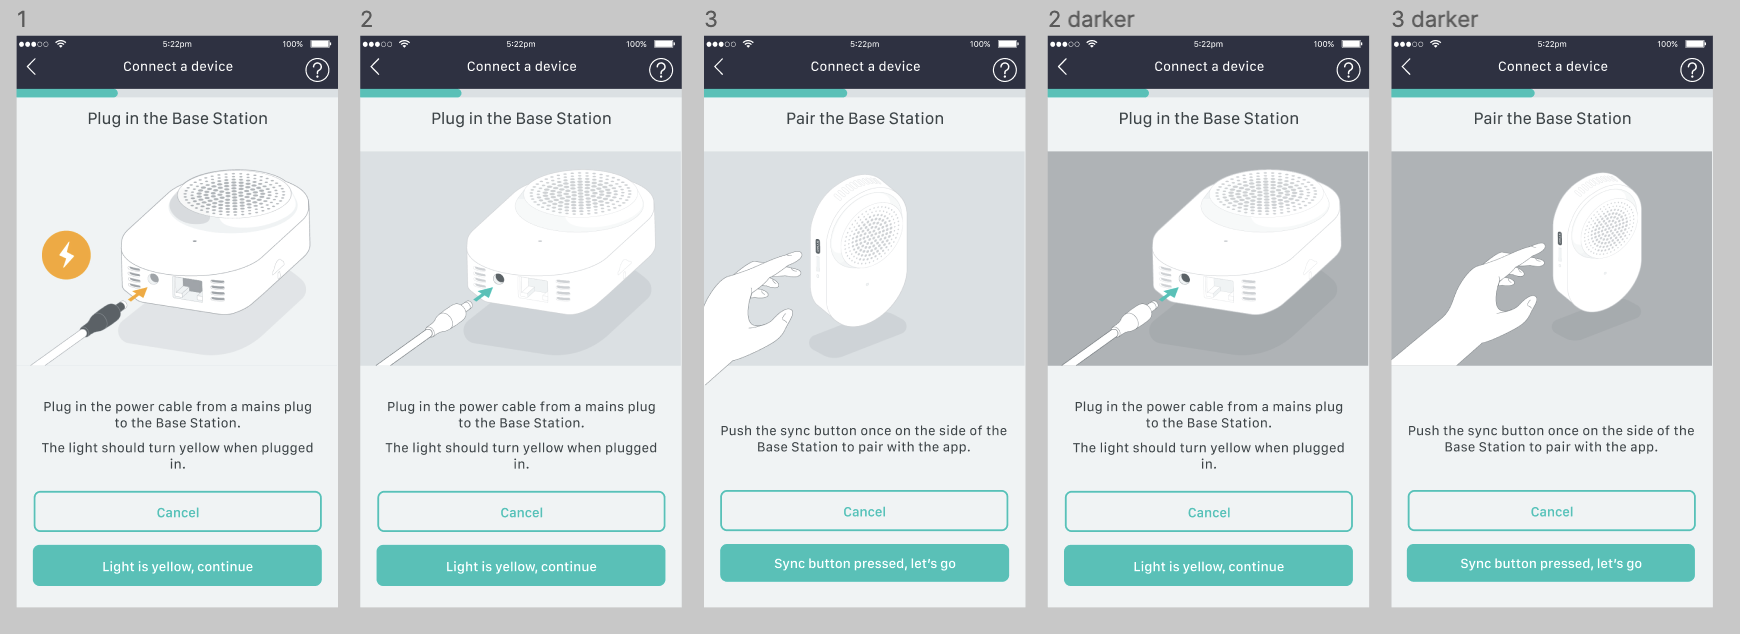This screenshot has height=634, width=1740.
Task: Click Cancel in screen 3 darker
Action: point(1551,510)
